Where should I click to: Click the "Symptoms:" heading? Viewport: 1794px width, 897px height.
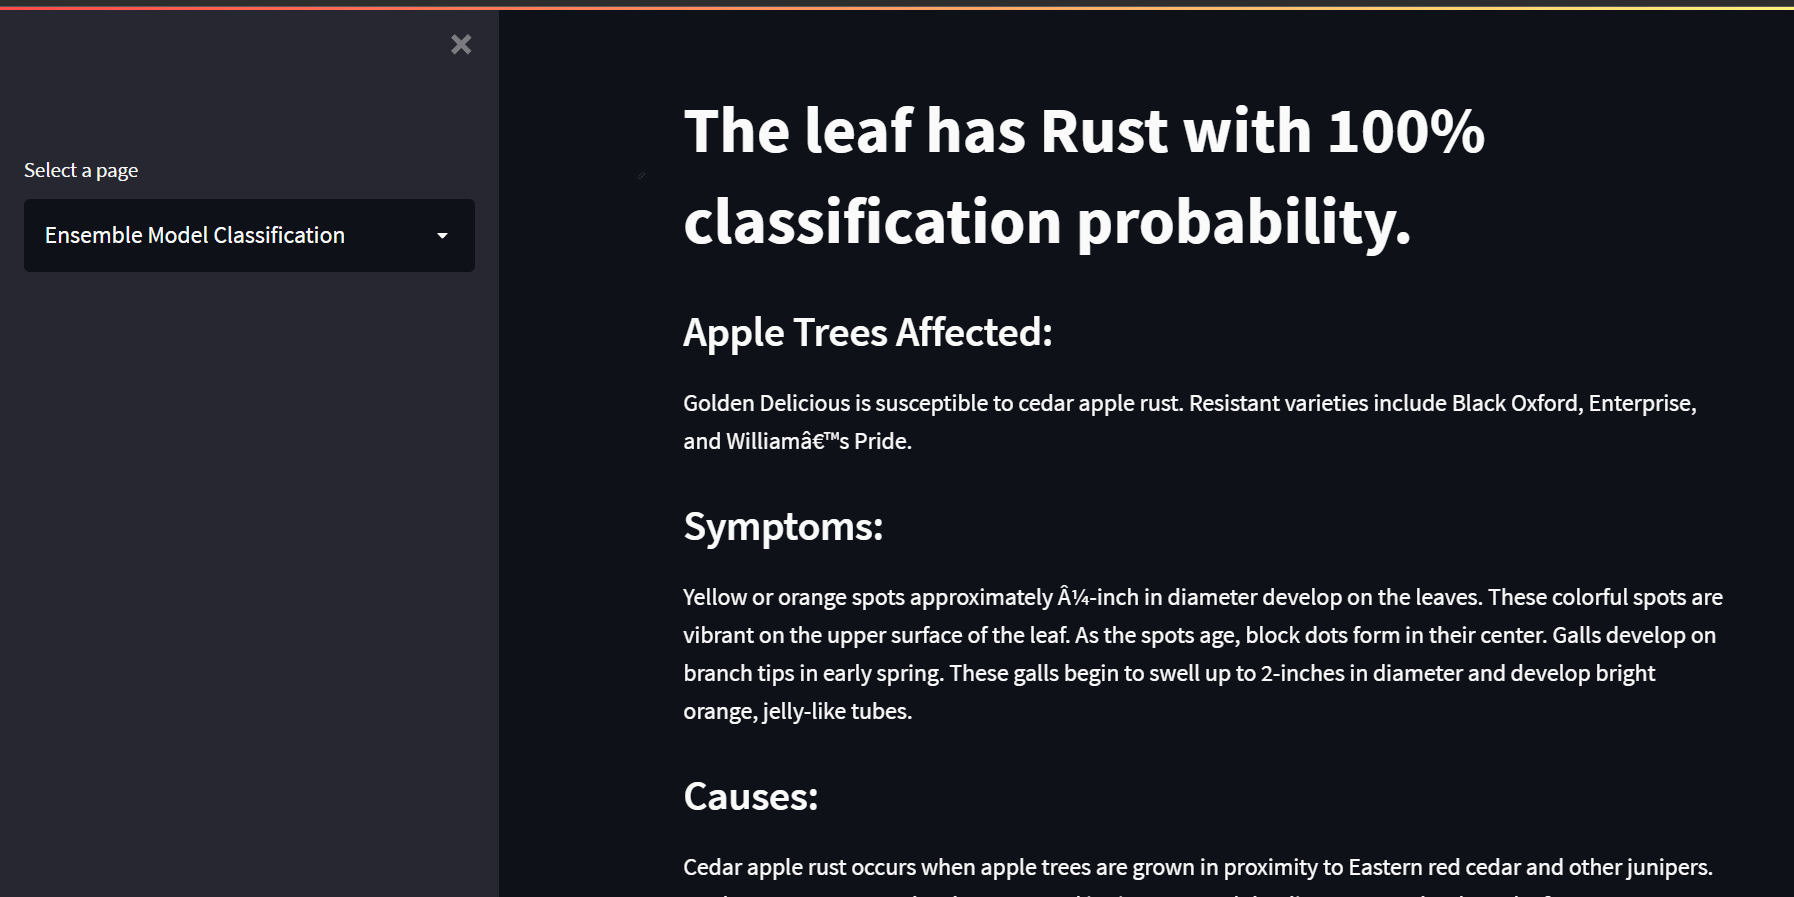(782, 527)
